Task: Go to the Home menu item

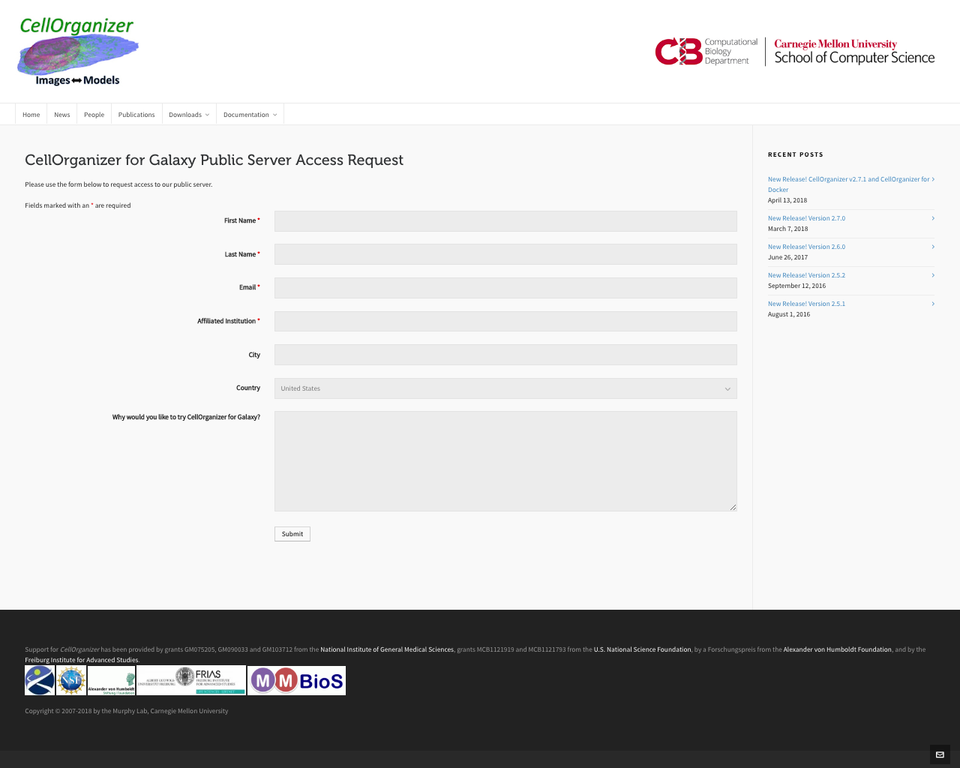Action: pyautogui.click(x=31, y=115)
